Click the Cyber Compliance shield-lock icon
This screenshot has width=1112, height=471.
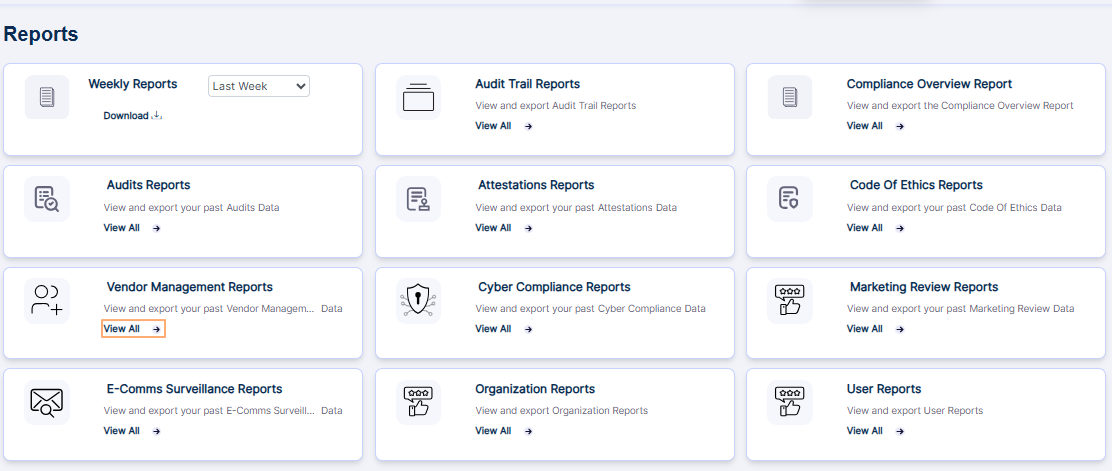click(418, 301)
